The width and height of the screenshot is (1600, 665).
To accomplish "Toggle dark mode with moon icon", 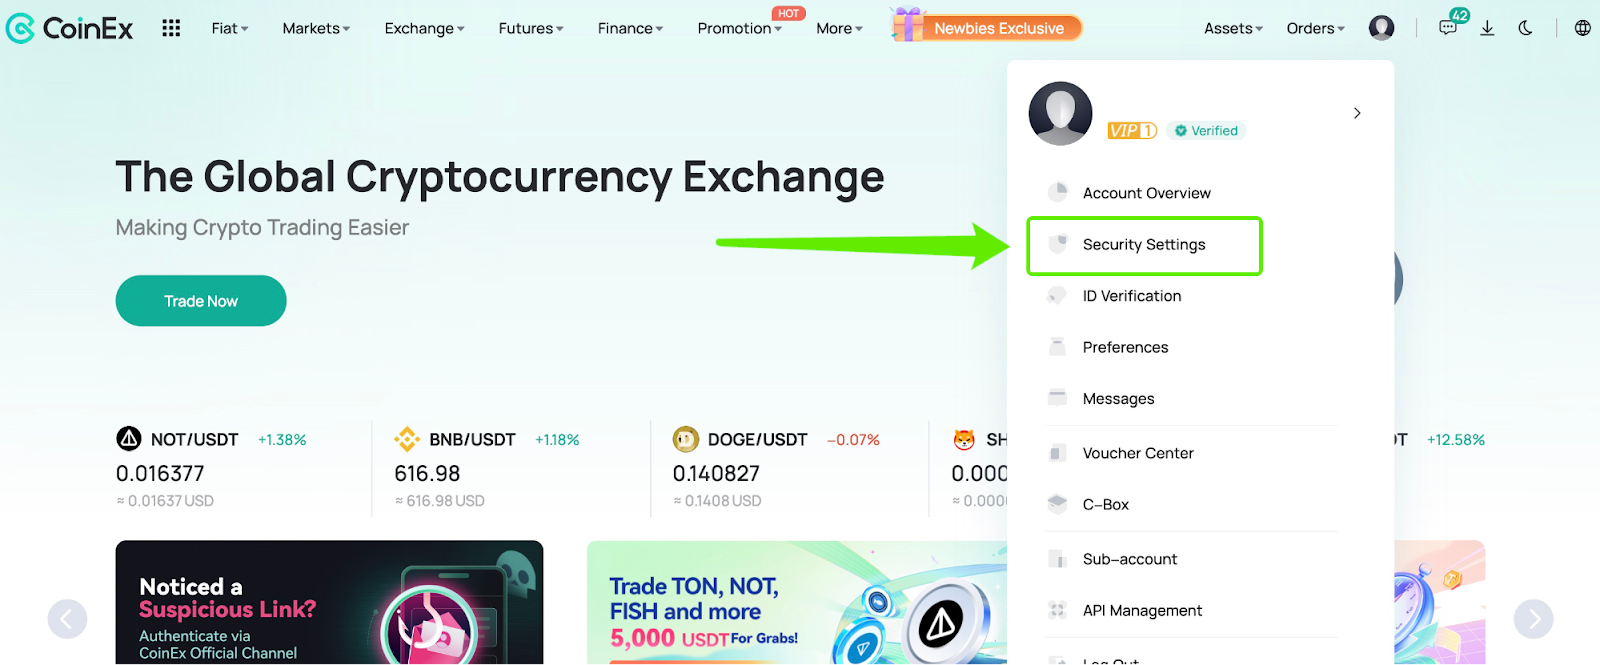I will click(x=1525, y=28).
